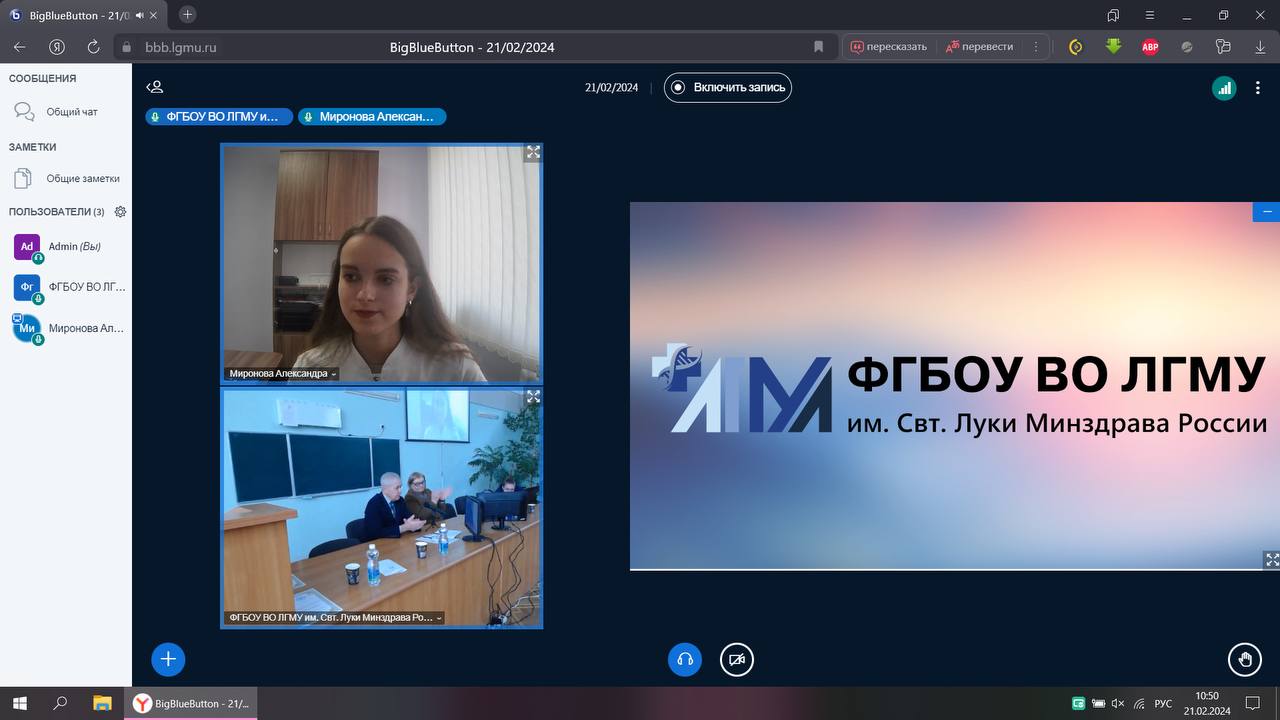Click the СООБЩЕНИЯ heading
1280x720 pixels.
tap(42, 78)
